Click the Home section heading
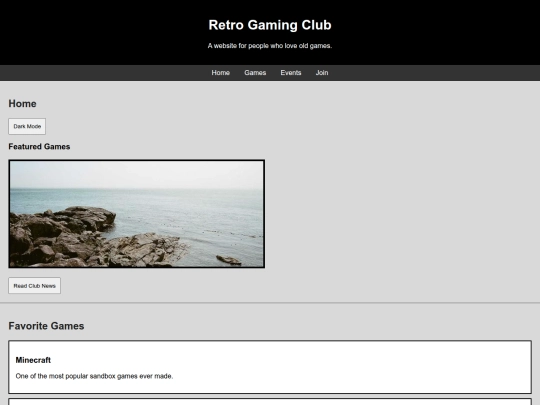This screenshot has width=540, height=405. click(x=22, y=104)
